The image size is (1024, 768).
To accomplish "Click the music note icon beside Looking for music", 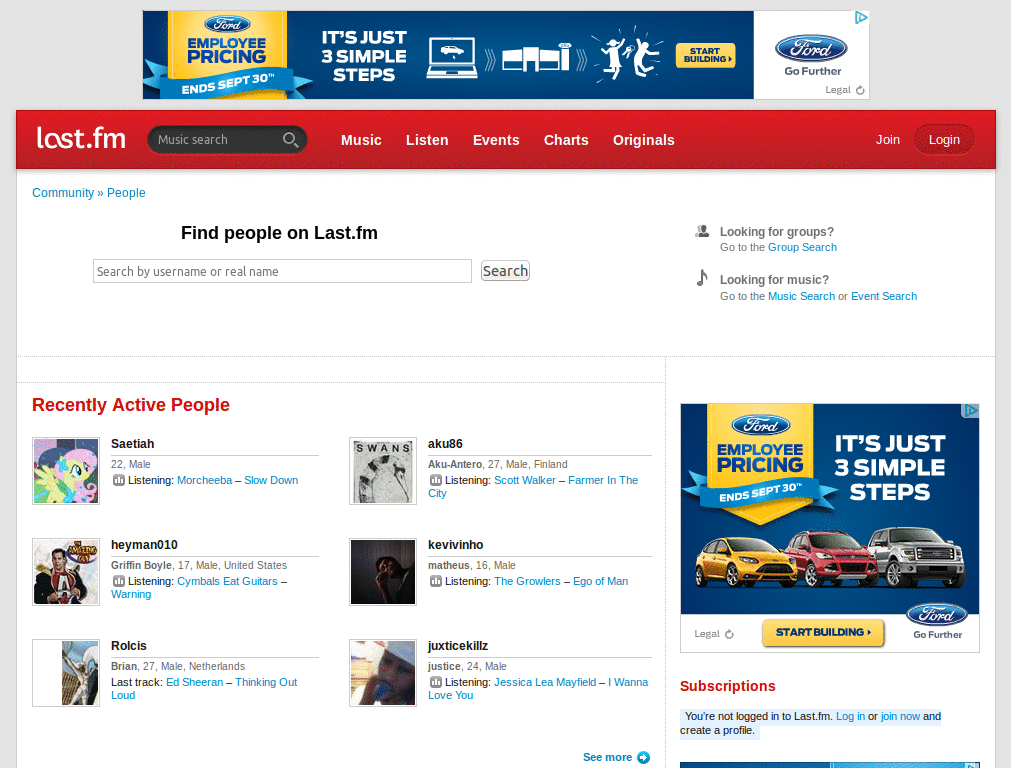I will [702, 278].
